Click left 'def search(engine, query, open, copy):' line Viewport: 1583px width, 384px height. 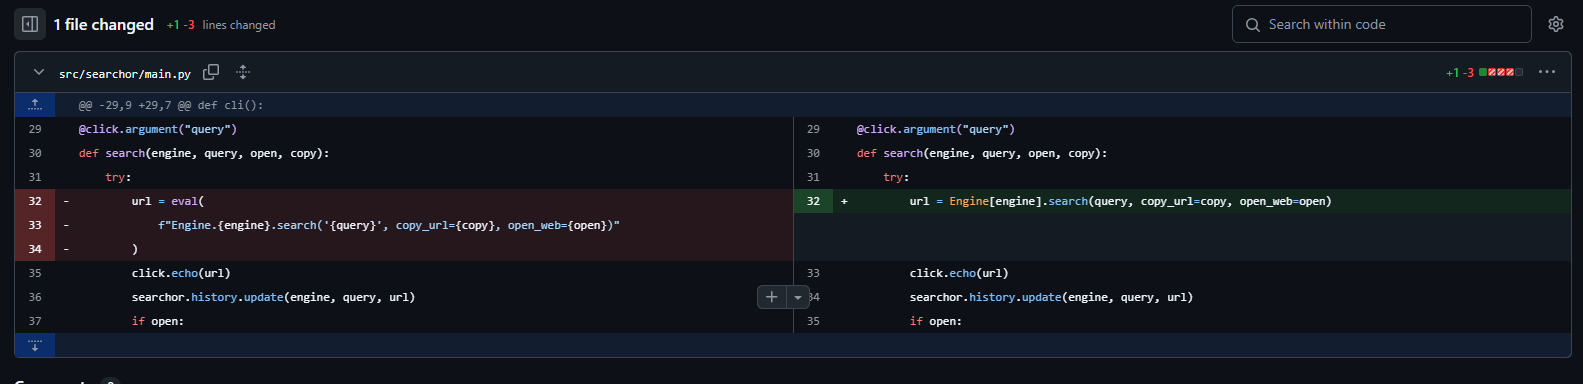point(204,153)
